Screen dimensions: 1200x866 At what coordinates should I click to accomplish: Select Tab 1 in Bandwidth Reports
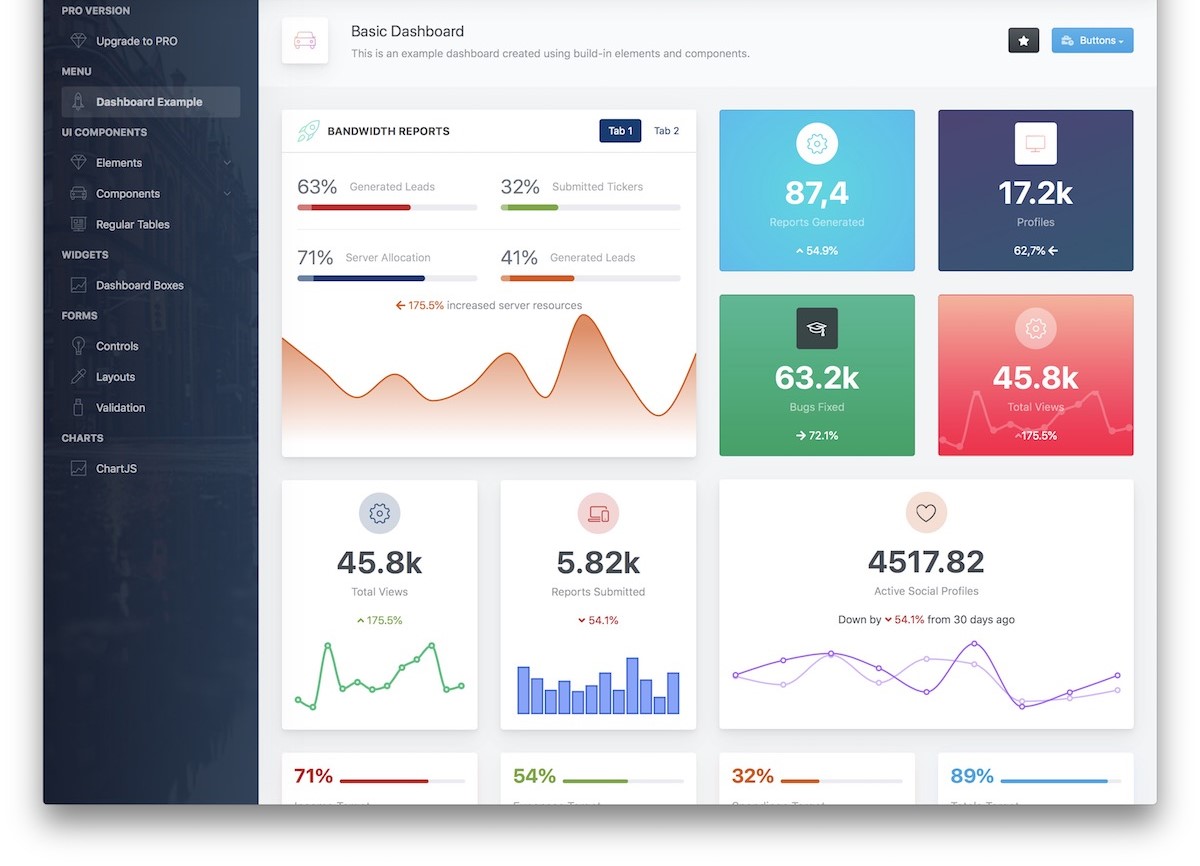(620, 131)
